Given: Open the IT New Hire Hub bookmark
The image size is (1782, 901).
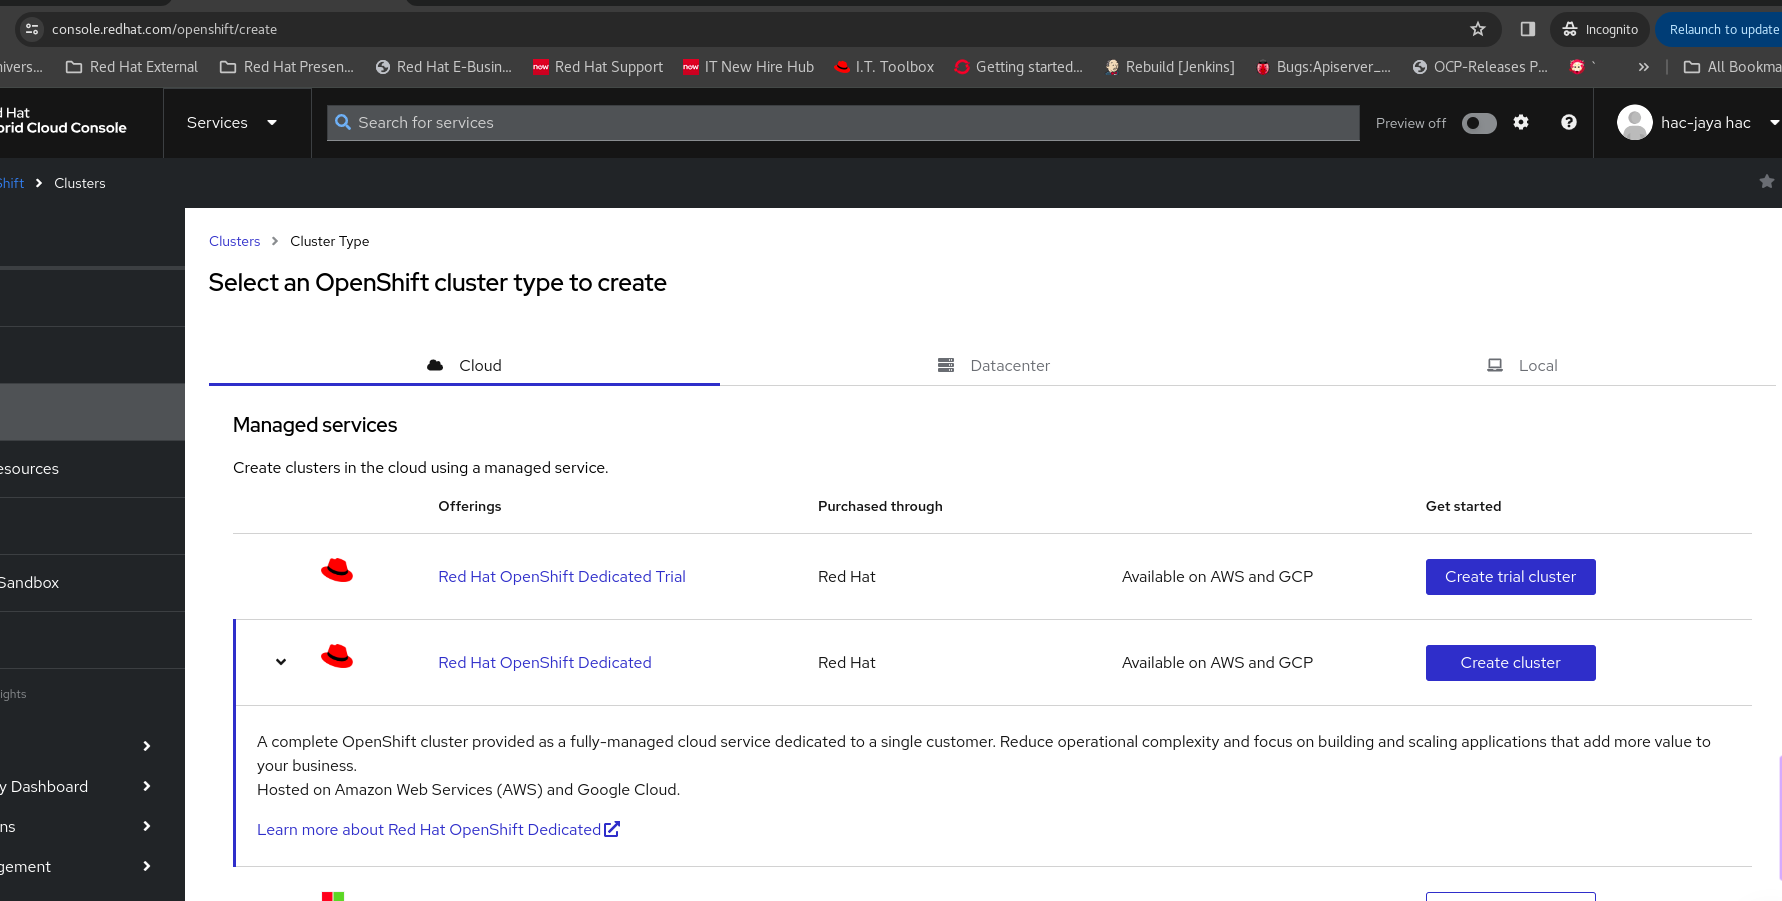Looking at the screenshot, I should pyautogui.click(x=748, y=67).
